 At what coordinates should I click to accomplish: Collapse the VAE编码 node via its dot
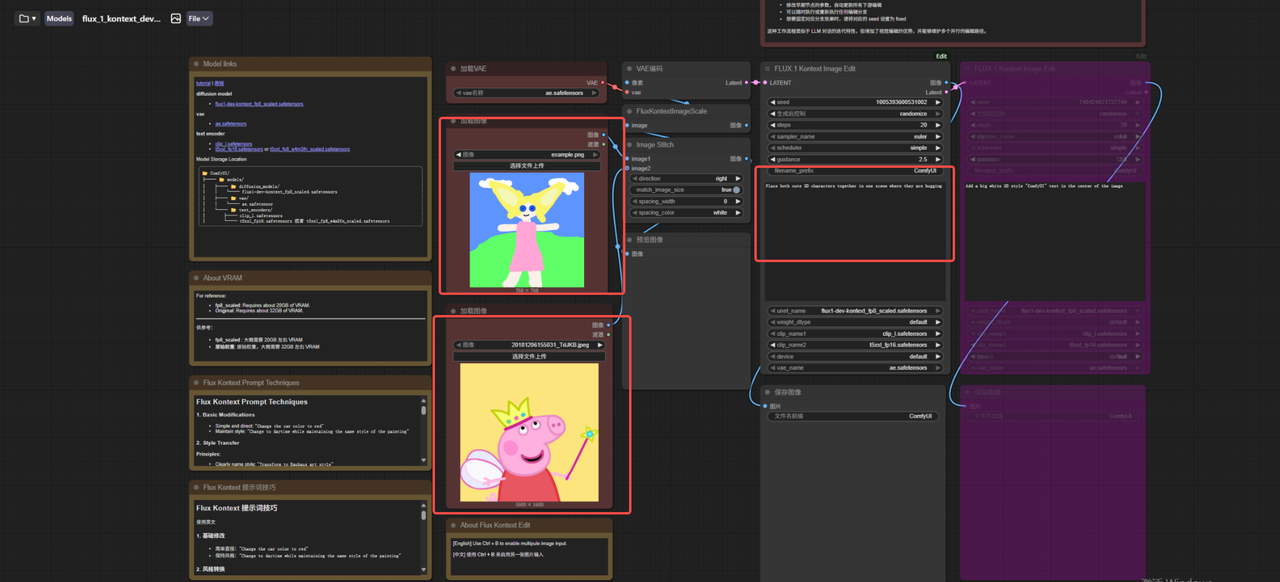630,69
